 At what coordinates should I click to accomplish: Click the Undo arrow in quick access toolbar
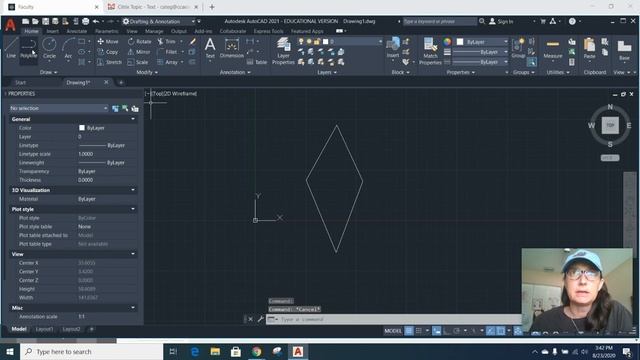click(96, 21)
